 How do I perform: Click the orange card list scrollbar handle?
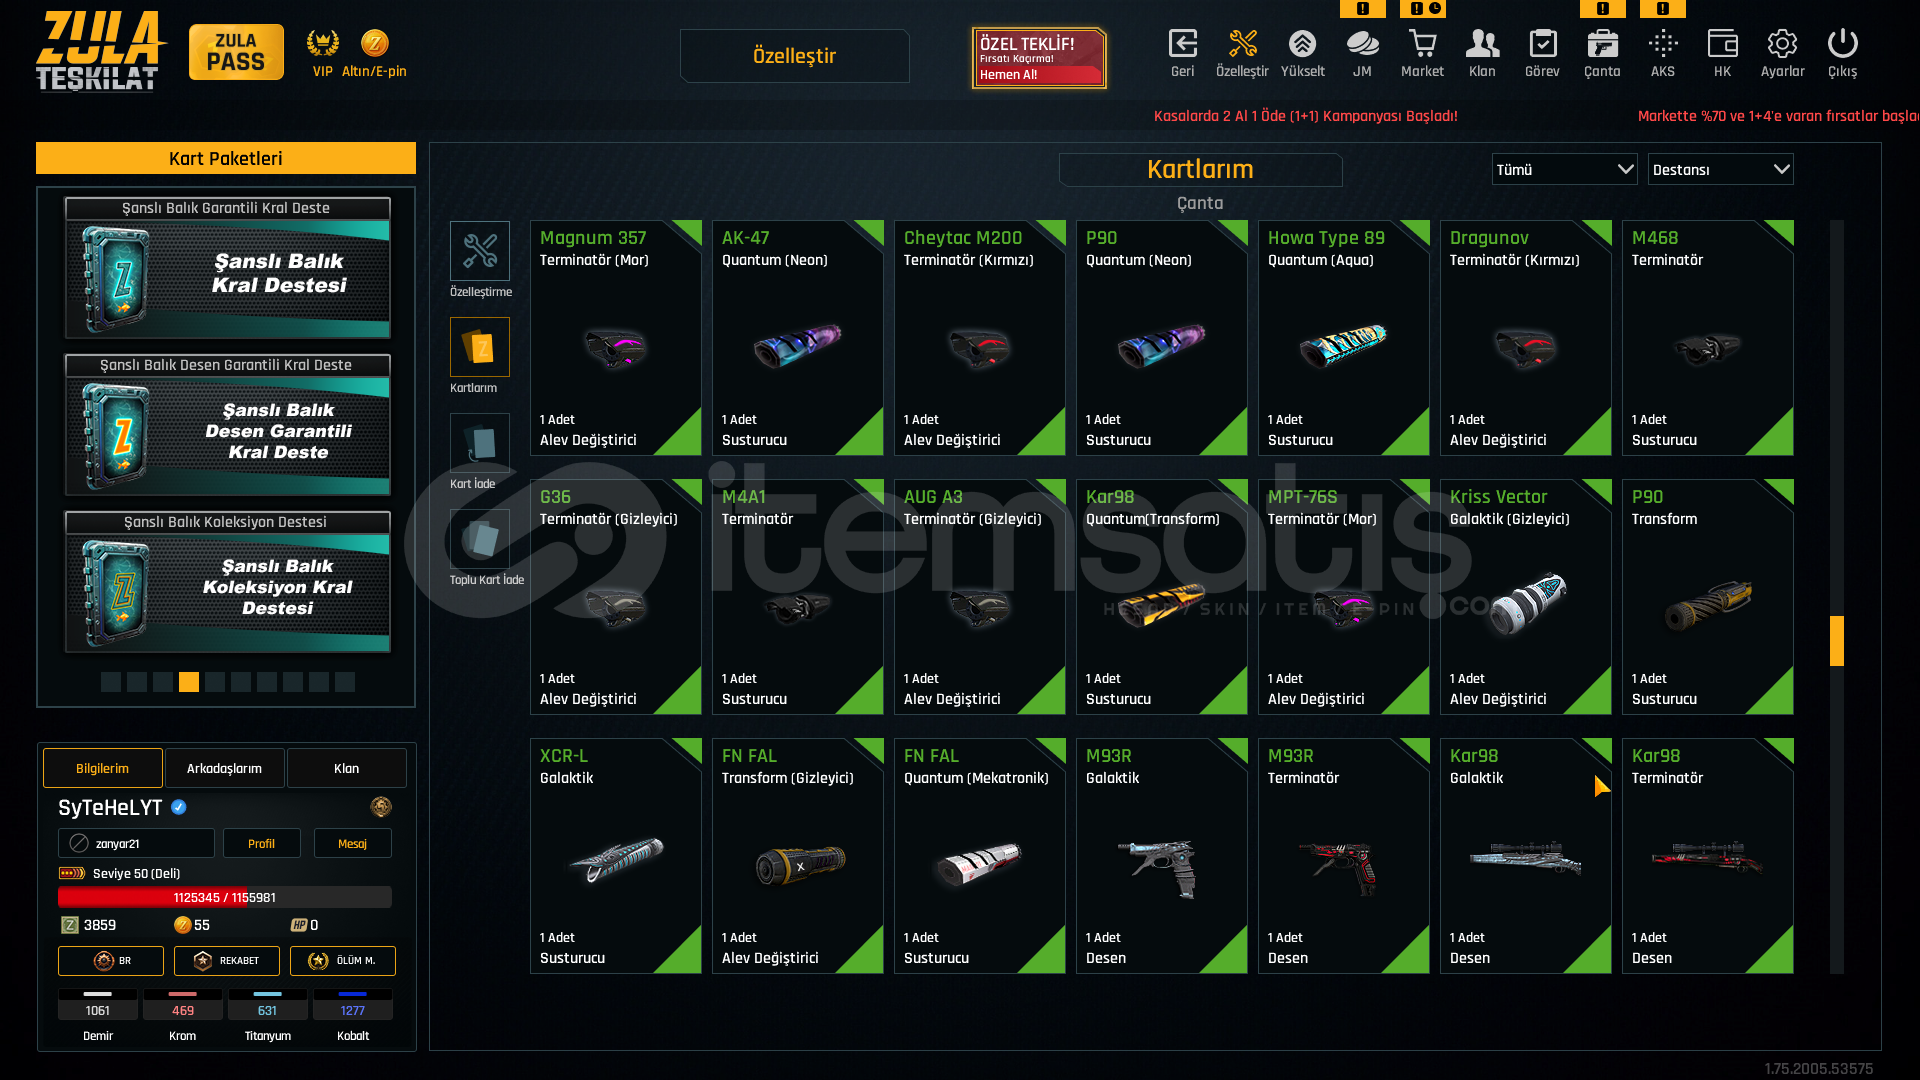click(x=1837, y=641)
